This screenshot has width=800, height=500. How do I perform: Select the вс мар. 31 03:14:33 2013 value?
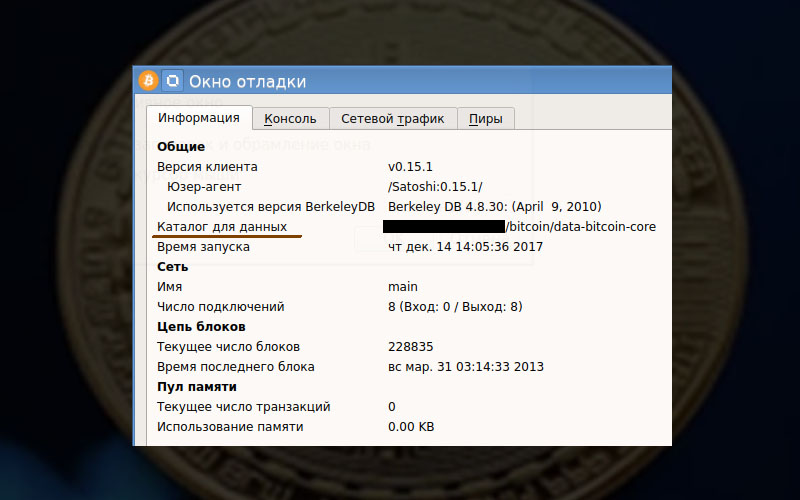click(466, 367)
